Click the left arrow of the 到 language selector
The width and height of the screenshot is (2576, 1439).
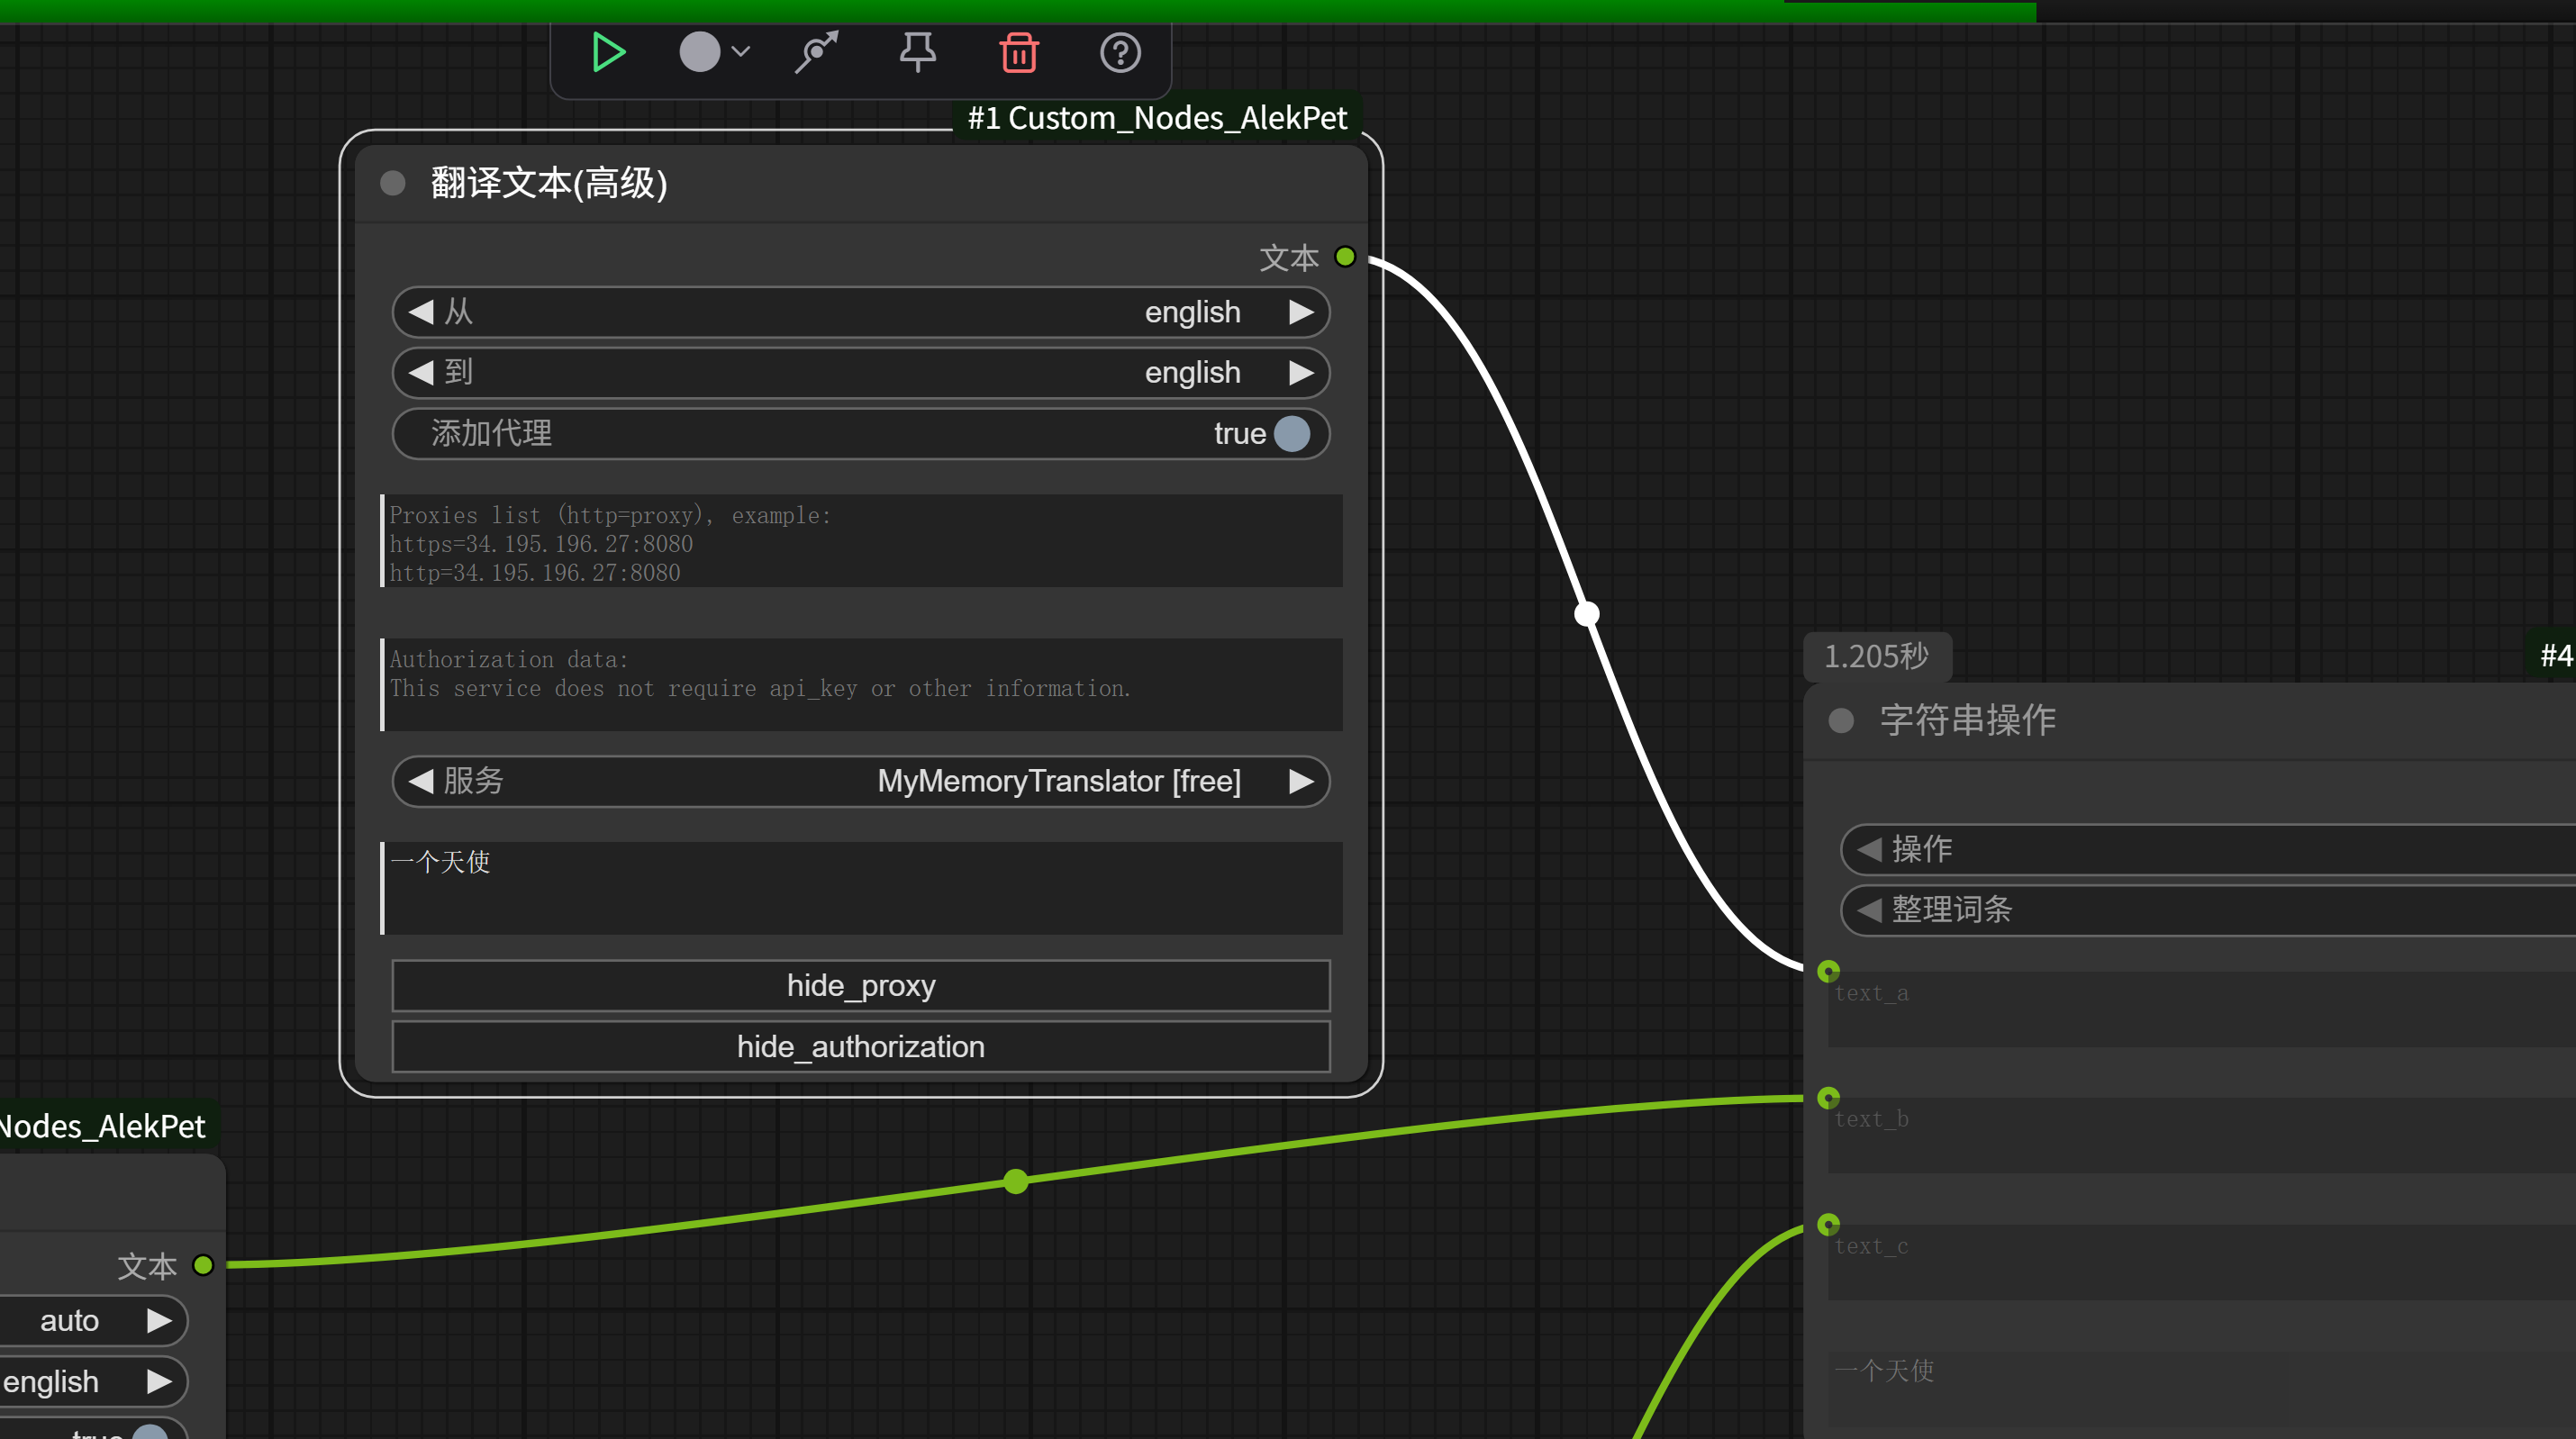point(421,372)
